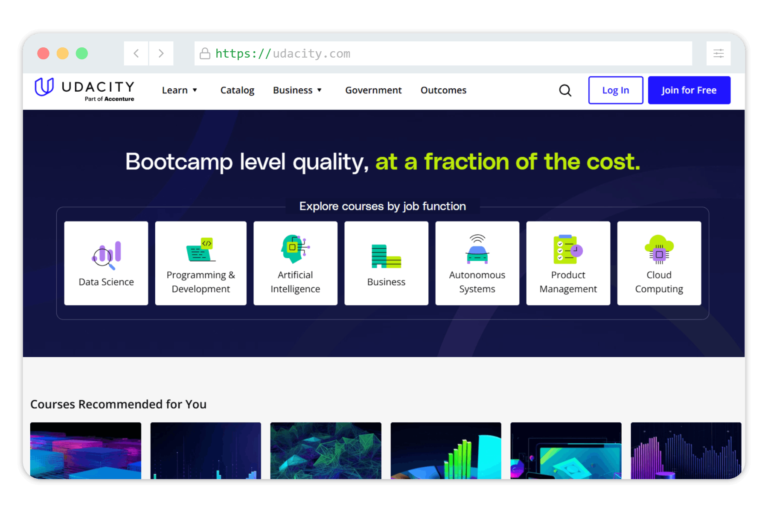The image size is (768, 512).
Task: Open the green polygon mesh course thumbnail
Action: click(x=326, y=450)
